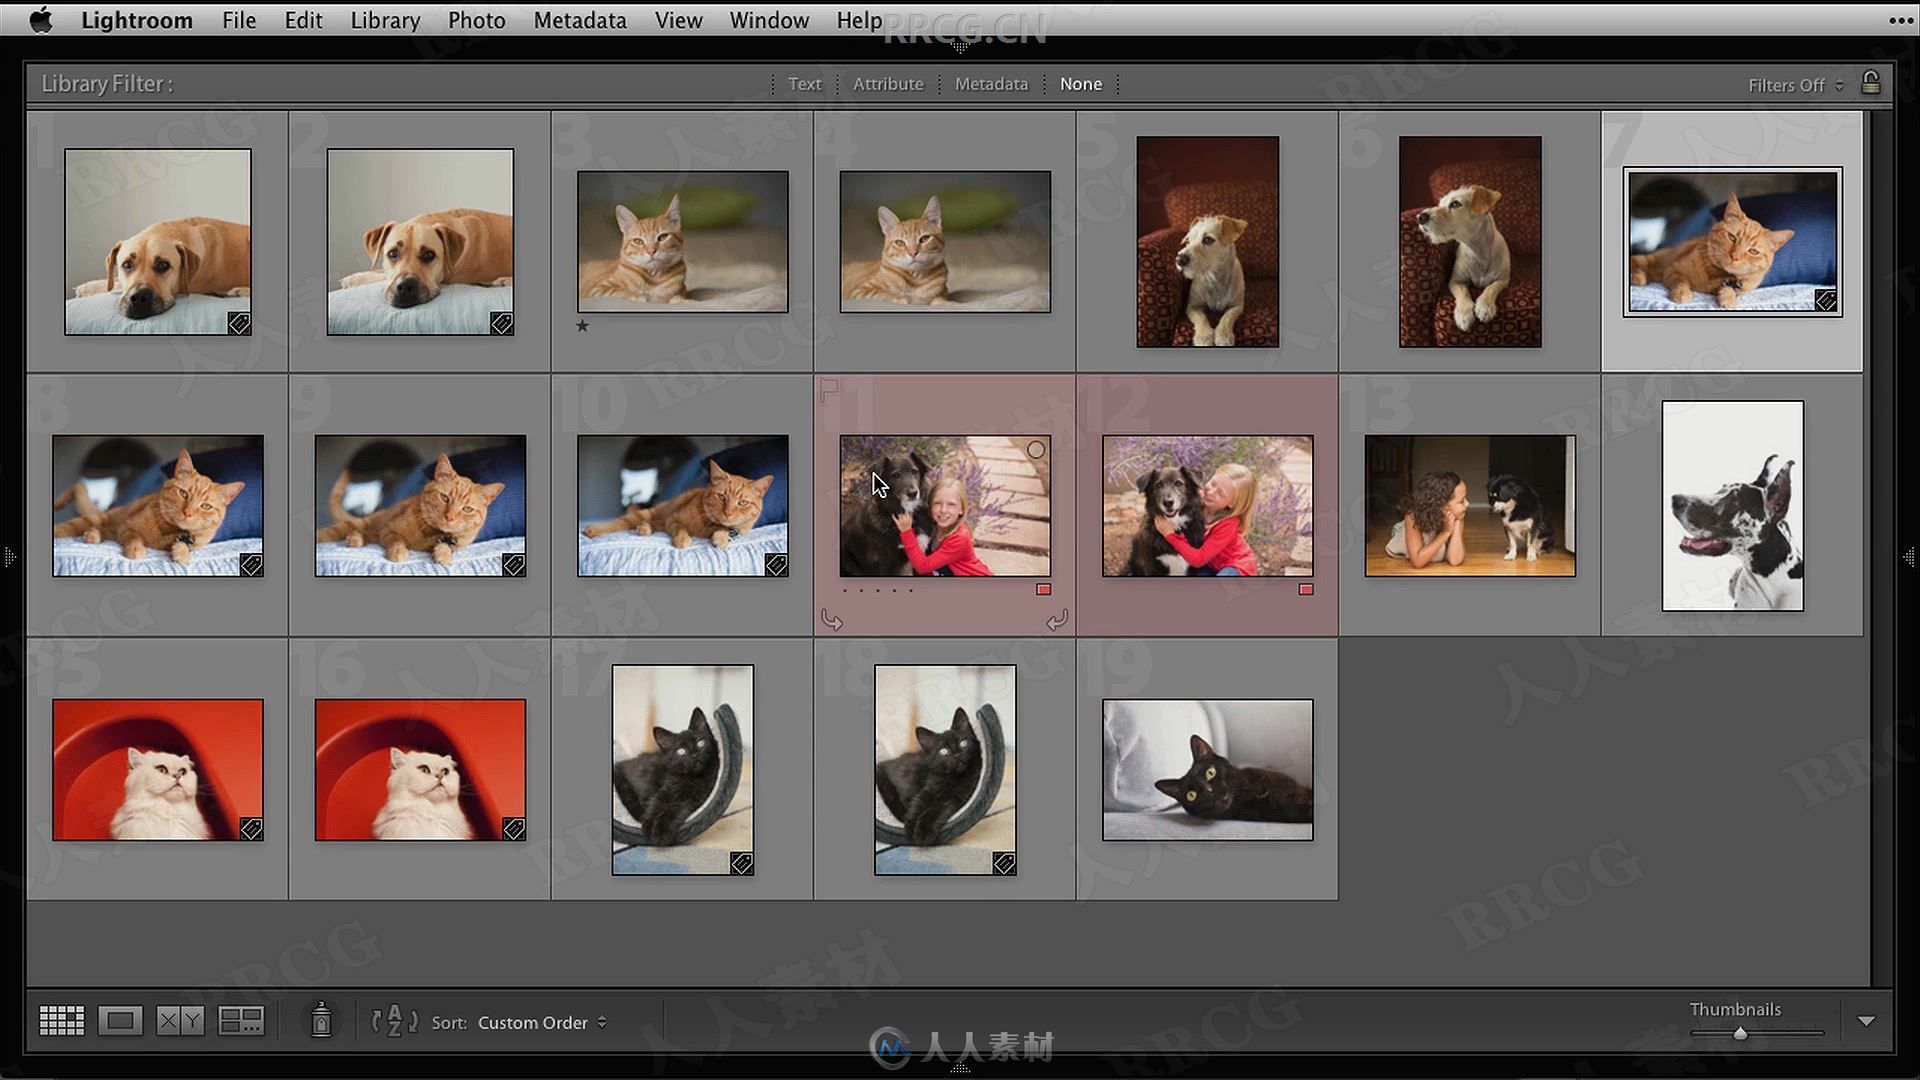Click keyword badge on cat photo 10
1920x1080 pixels.
pos(776,565)
